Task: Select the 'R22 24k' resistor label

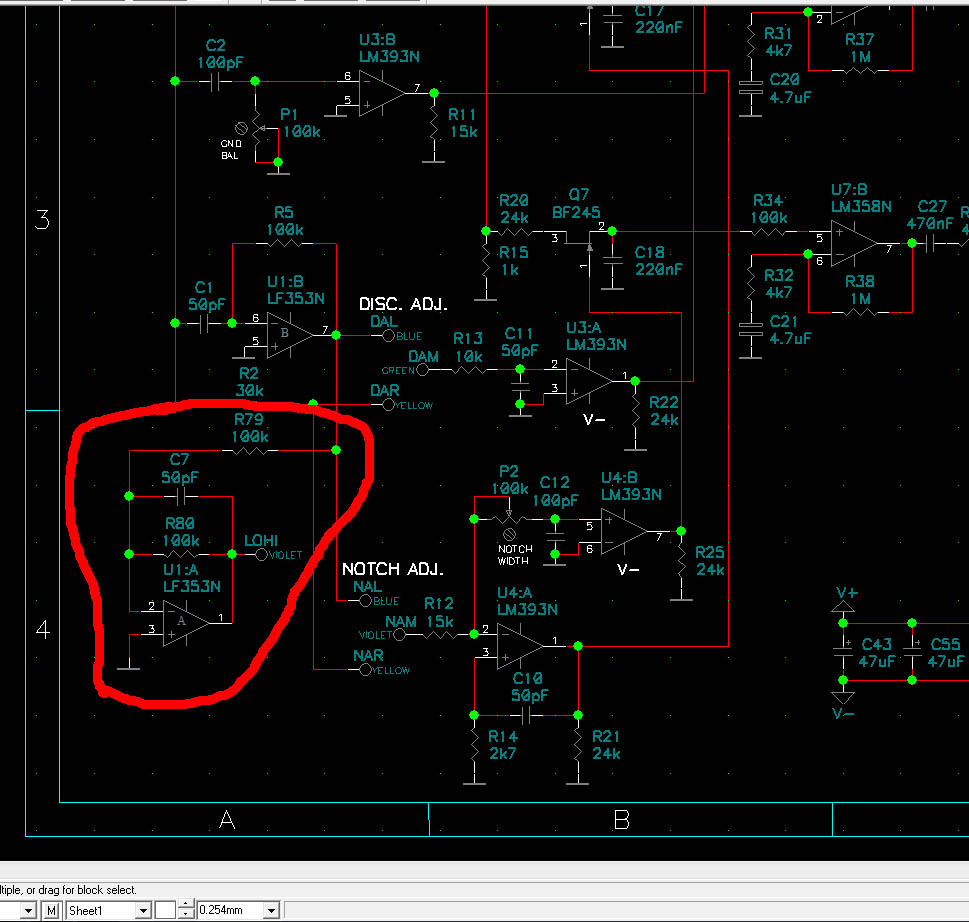Action: [664, 411]
